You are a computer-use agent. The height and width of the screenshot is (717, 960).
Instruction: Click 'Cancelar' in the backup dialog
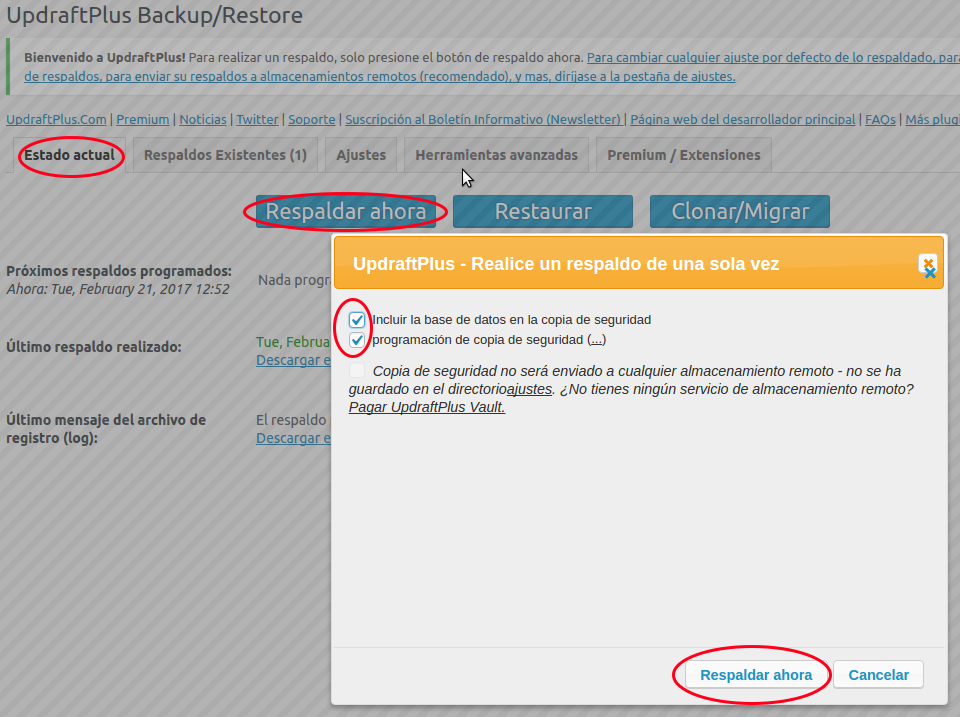(879, 675)
